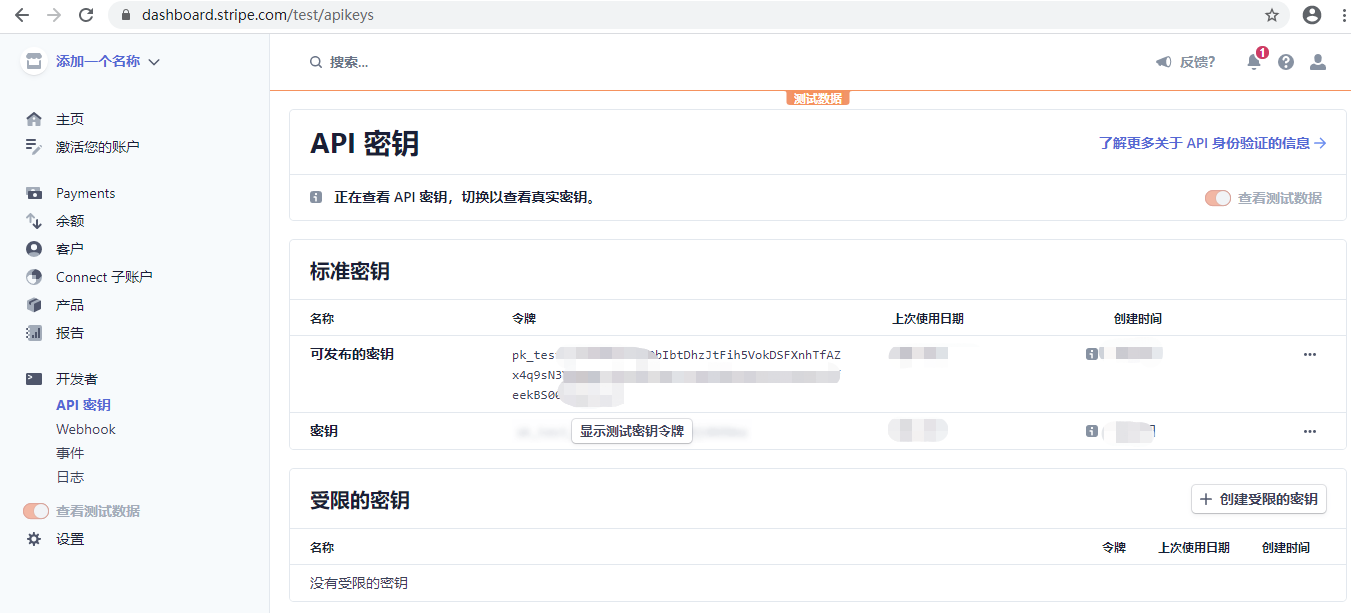Click the account store icon beside 添加一个名称

pos(35,61)
